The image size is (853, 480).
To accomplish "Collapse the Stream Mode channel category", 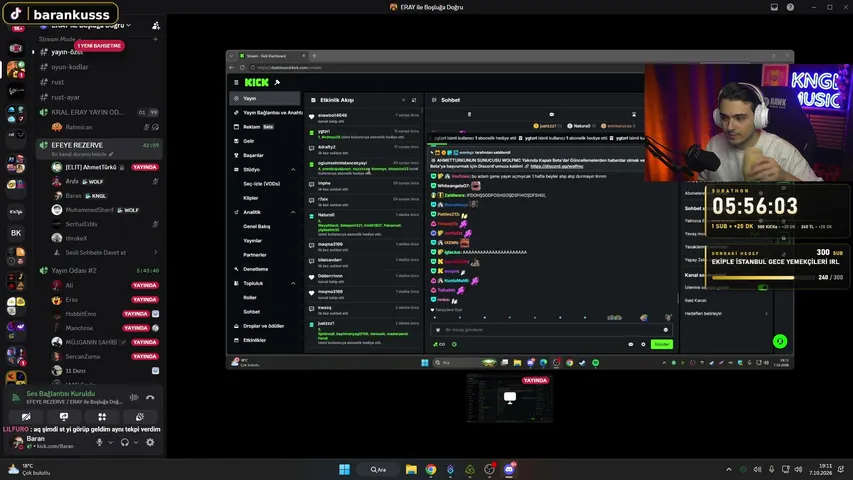I will [57, 39].
